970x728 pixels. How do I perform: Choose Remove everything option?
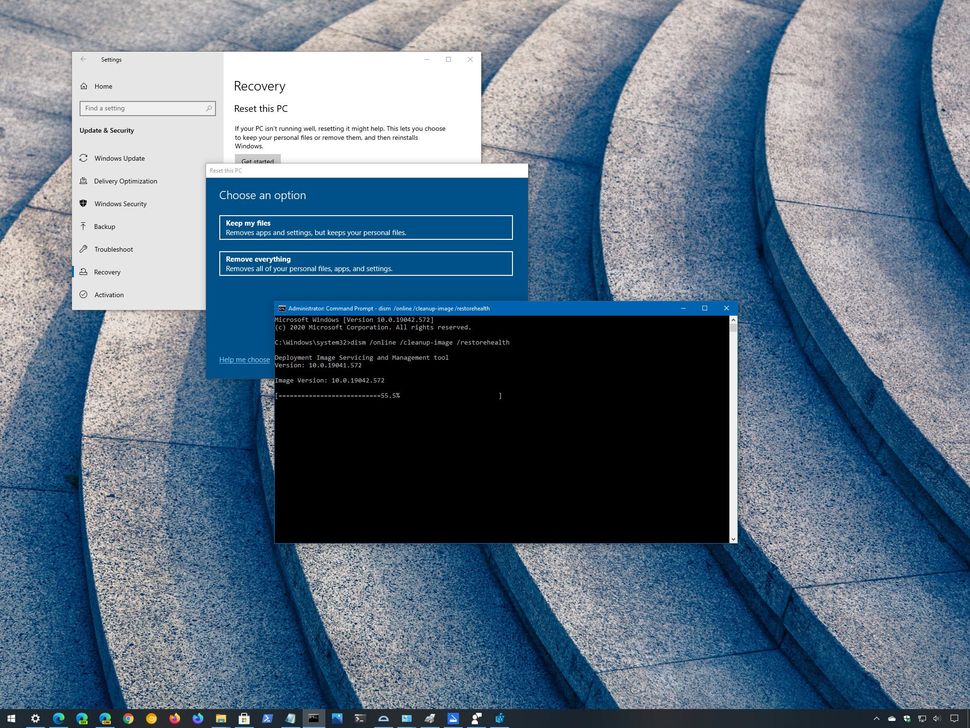(366, 263)
